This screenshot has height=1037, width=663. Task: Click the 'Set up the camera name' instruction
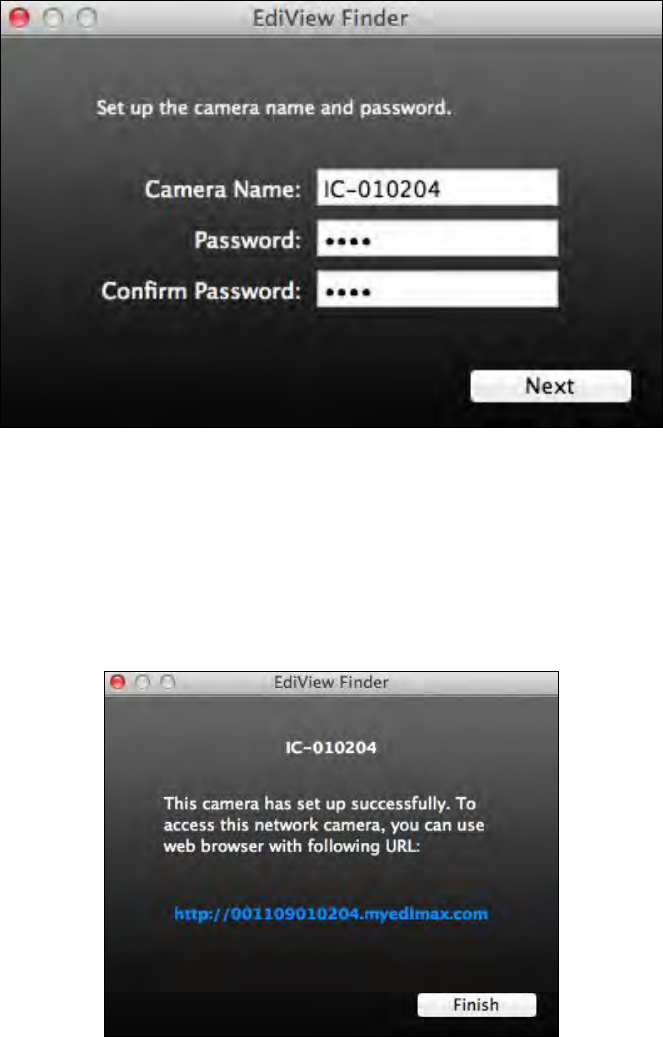click(x=274, y=108)
